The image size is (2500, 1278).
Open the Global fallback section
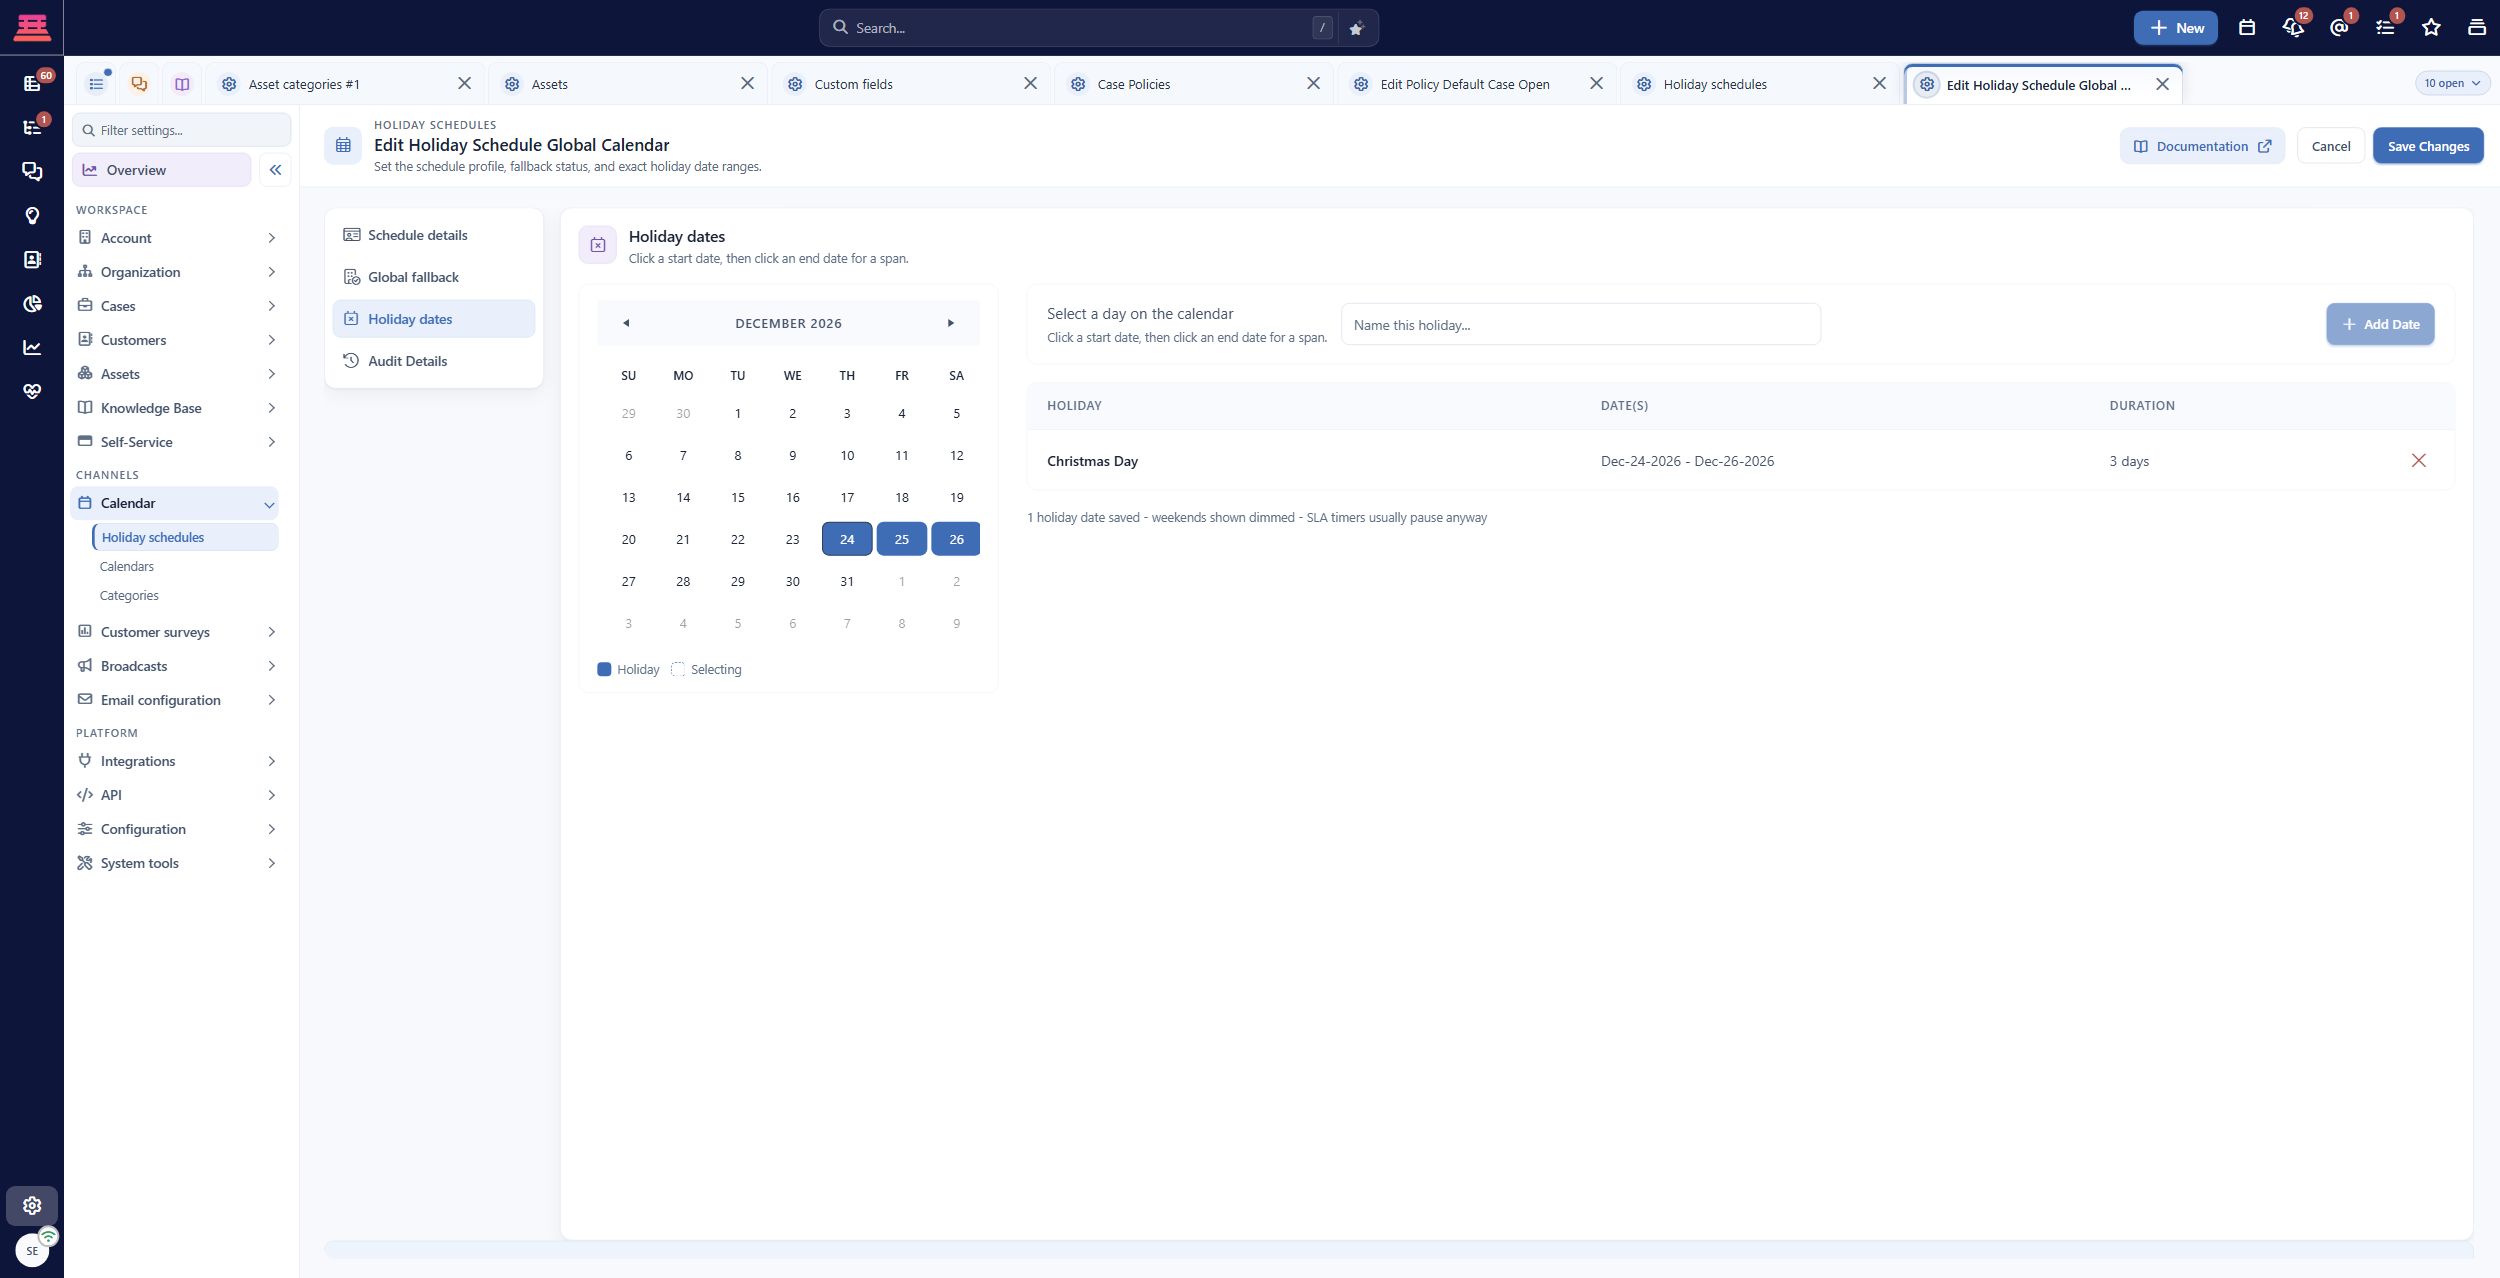coord(433,277)
